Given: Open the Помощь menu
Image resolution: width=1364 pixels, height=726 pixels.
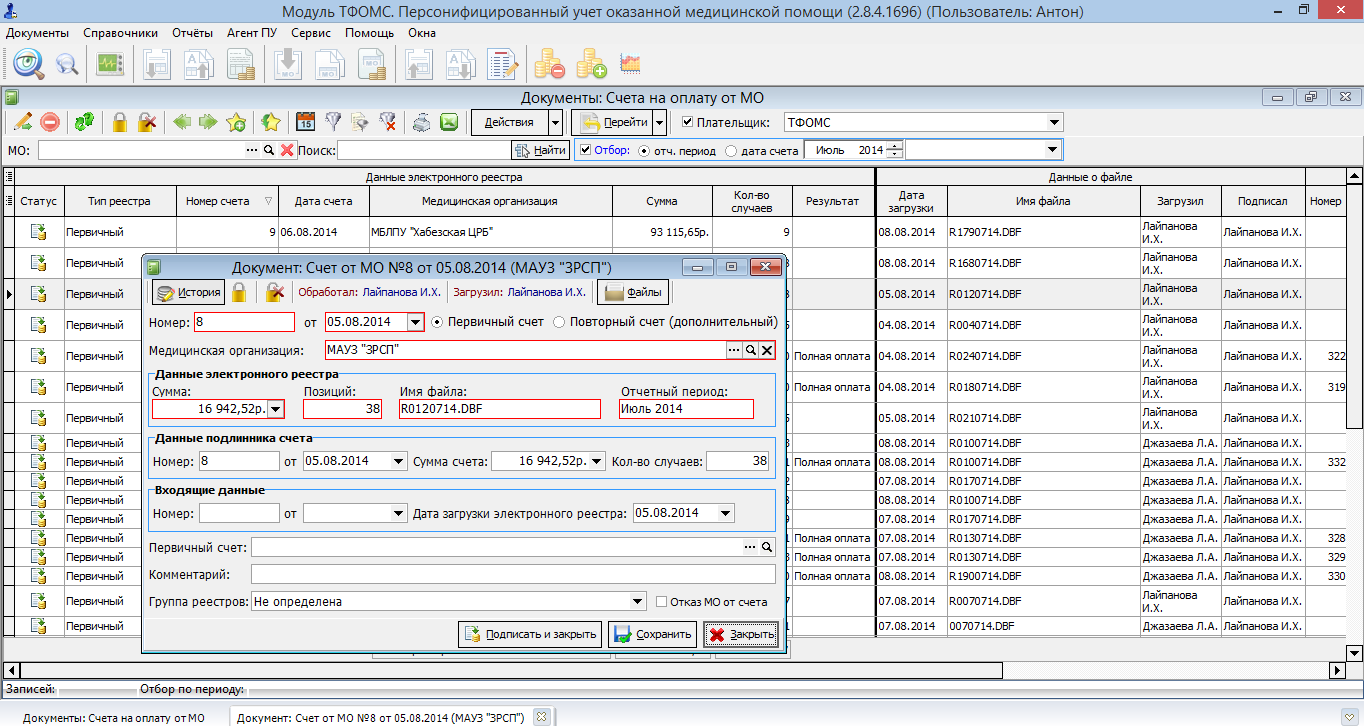Looking at the screenshot, I should point(370,33).
